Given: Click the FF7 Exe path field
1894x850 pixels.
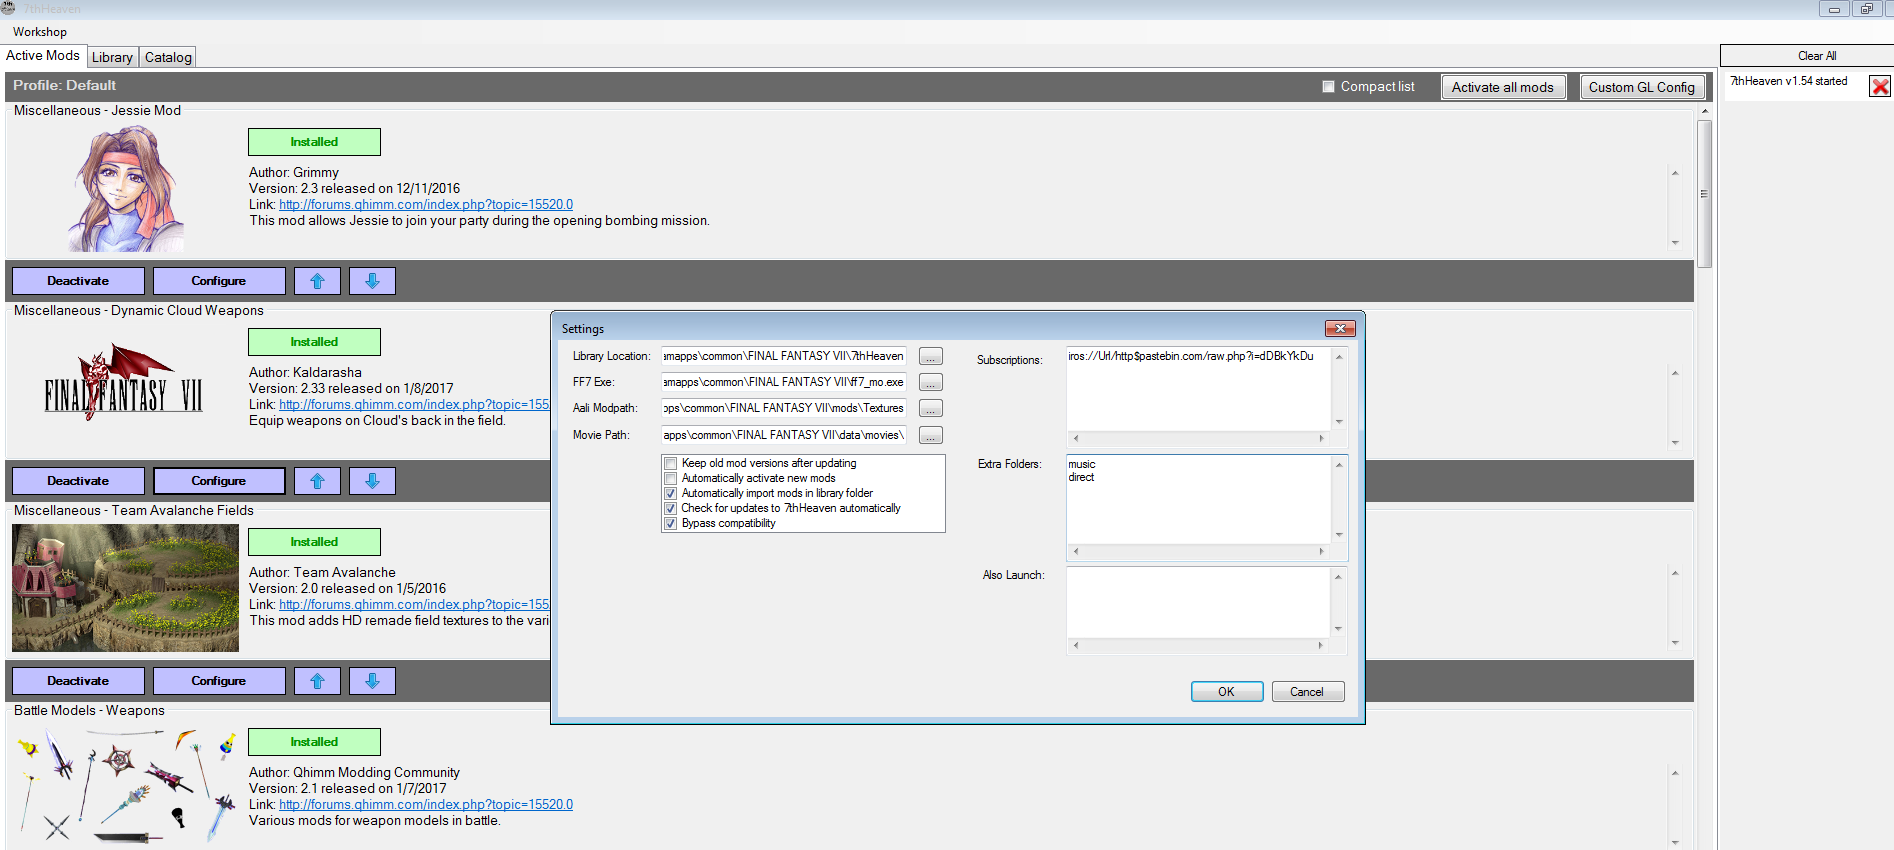Looking at the screenshot, I should [x=784, y=382].
